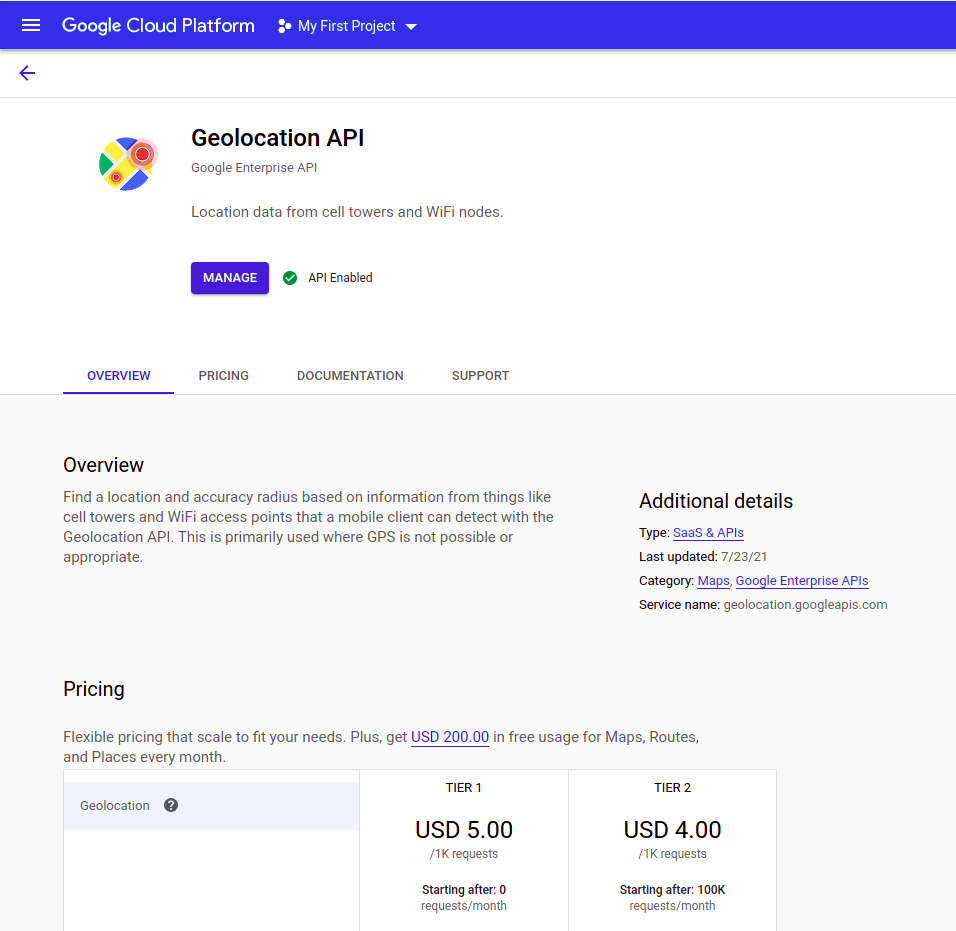Click 'Starting after: 100K' text

pyautogui.click(x=672, y=890)
